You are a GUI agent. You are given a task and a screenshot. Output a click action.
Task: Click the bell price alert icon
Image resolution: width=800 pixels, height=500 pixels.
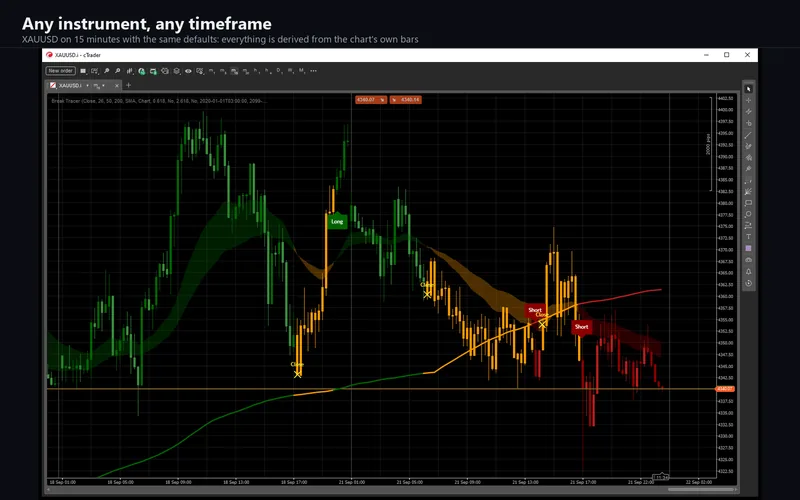(748, 272)
